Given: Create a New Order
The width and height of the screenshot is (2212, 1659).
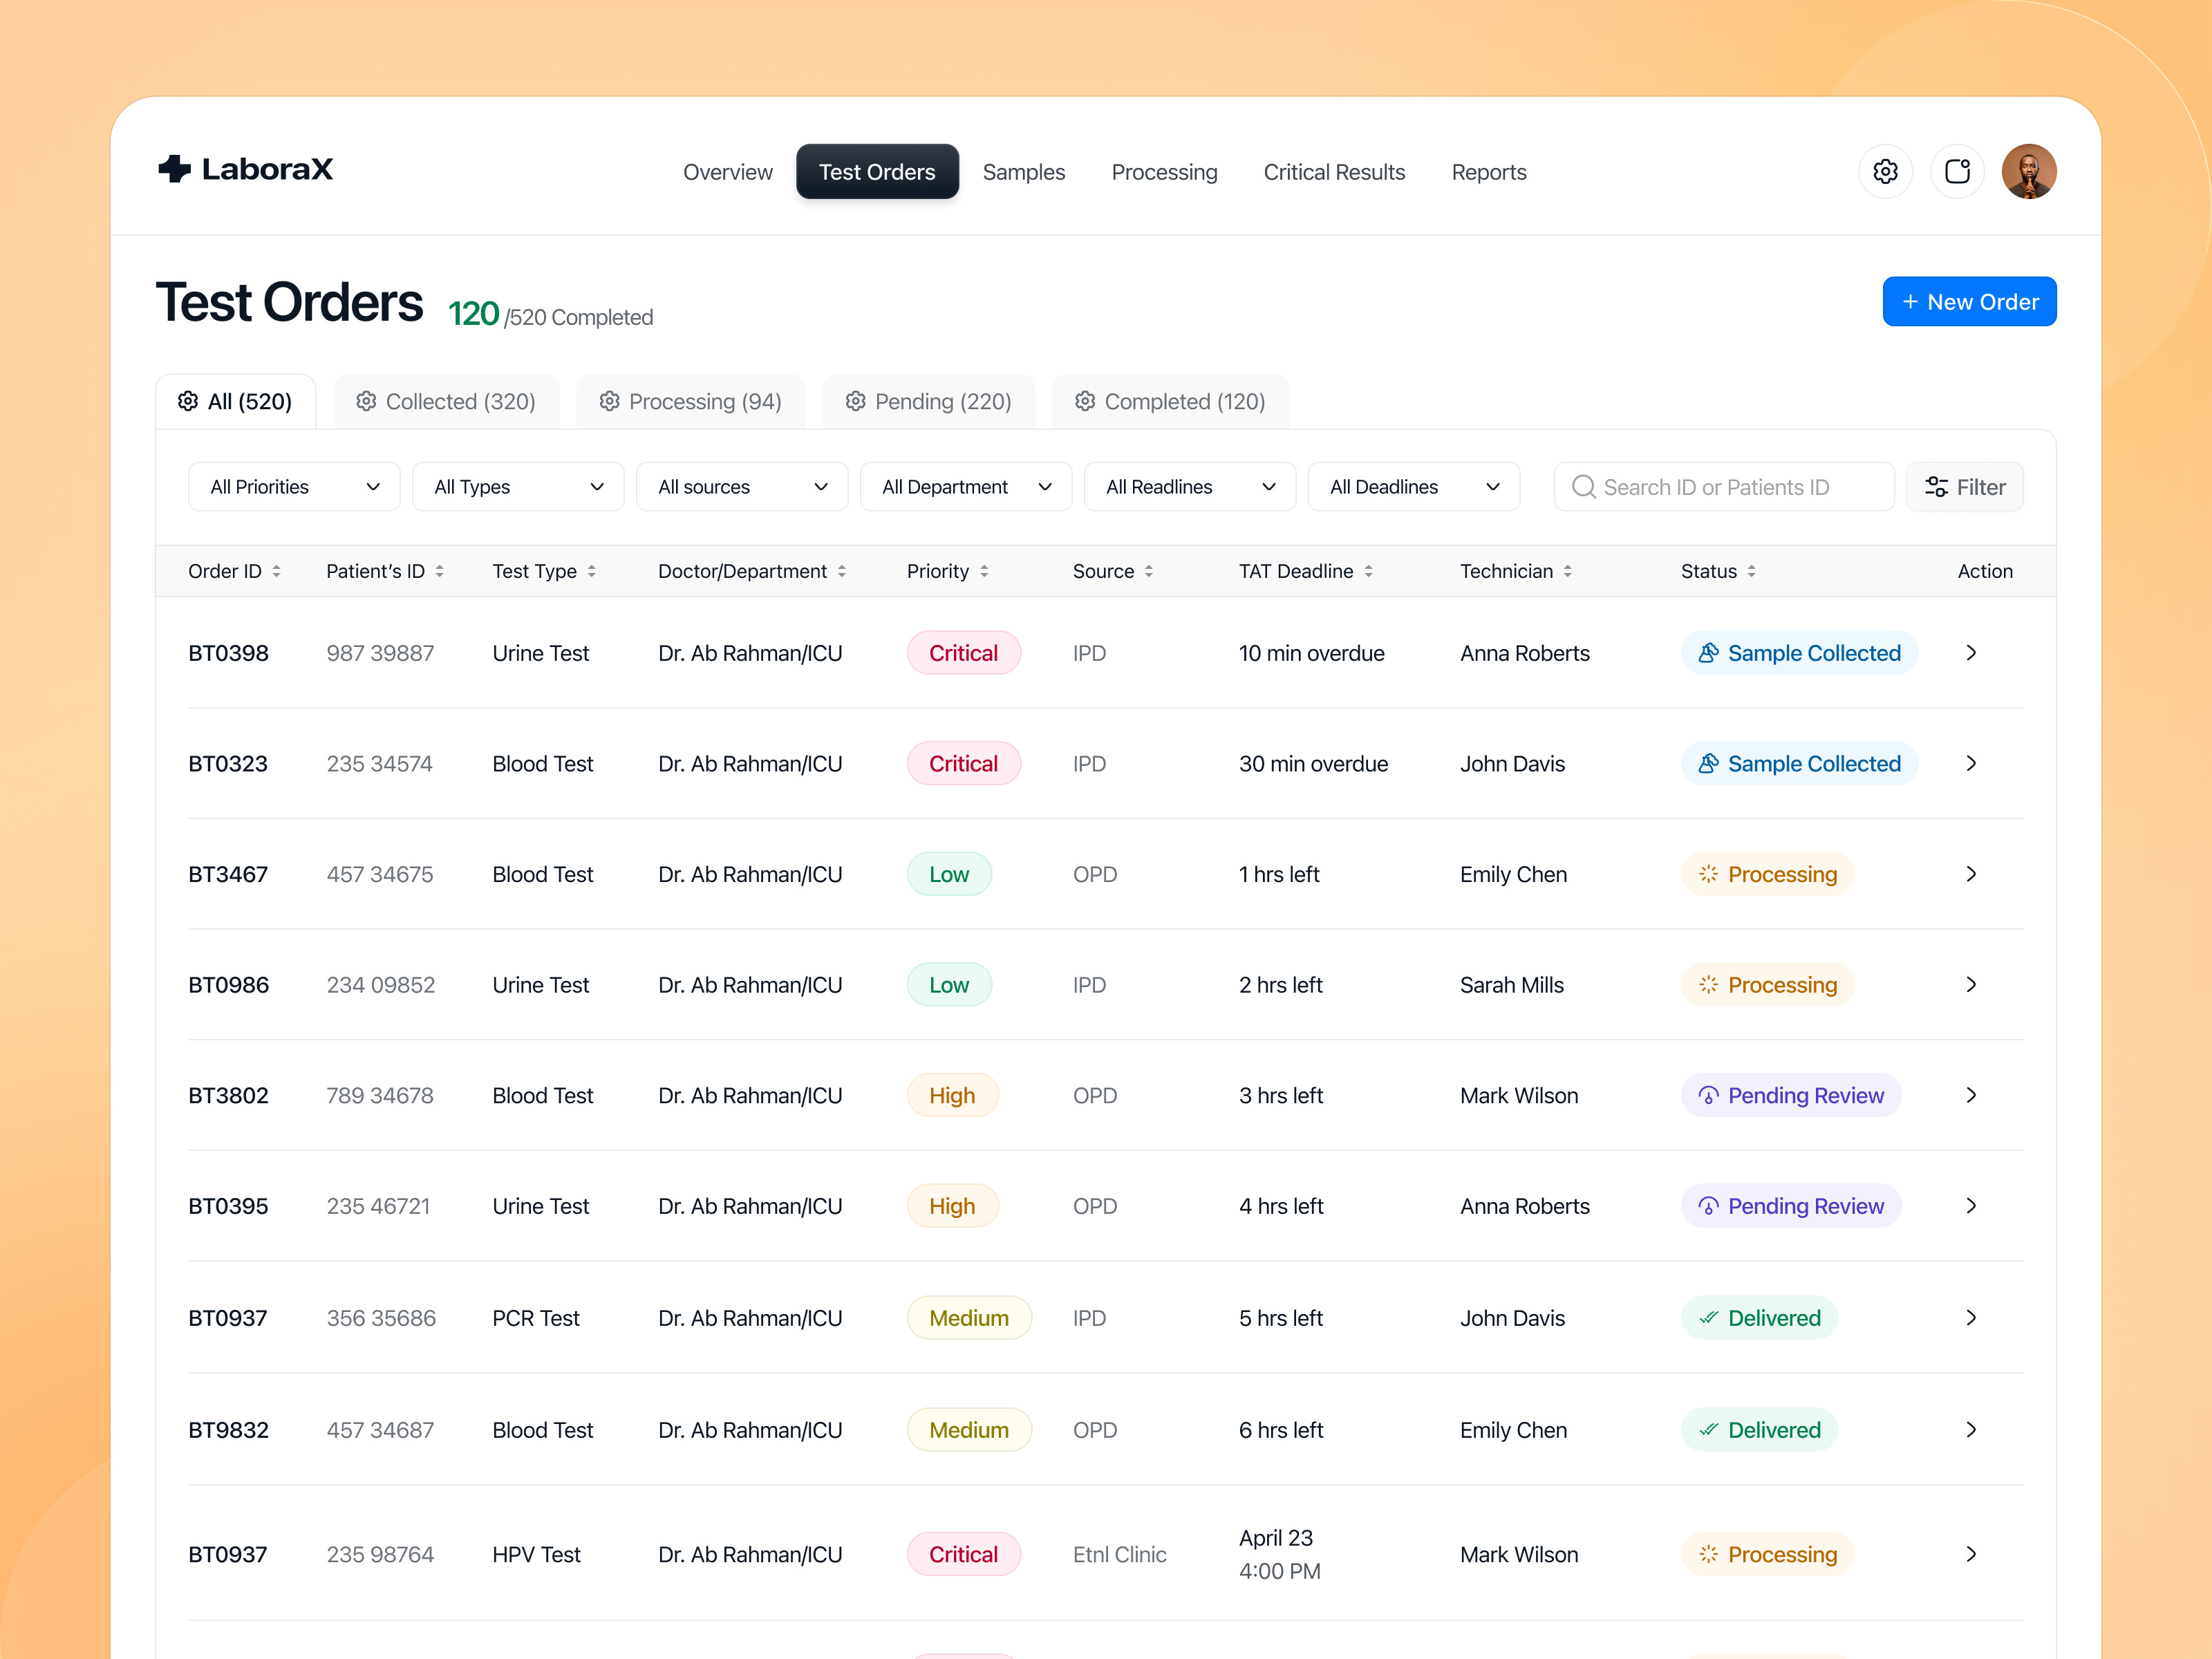Looking at the screenshot, I should (x=1968, y=301).
